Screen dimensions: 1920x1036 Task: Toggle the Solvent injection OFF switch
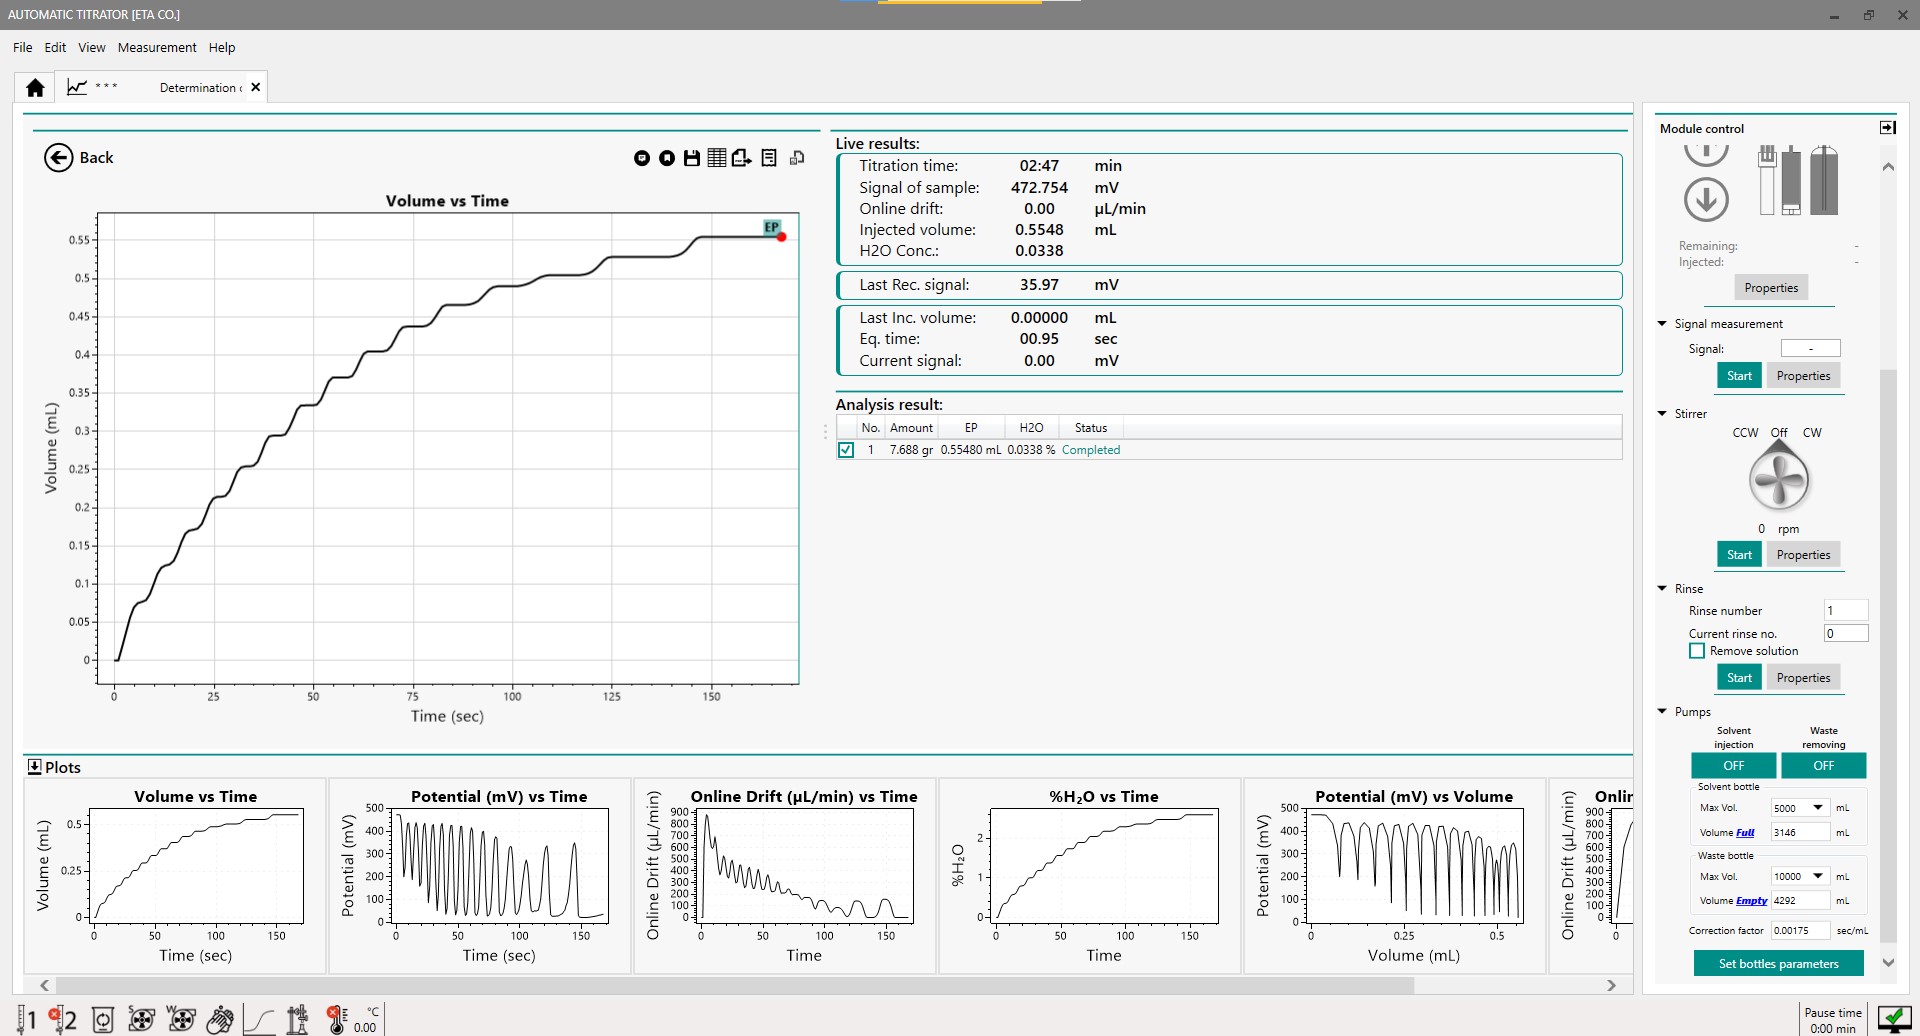1733,766
